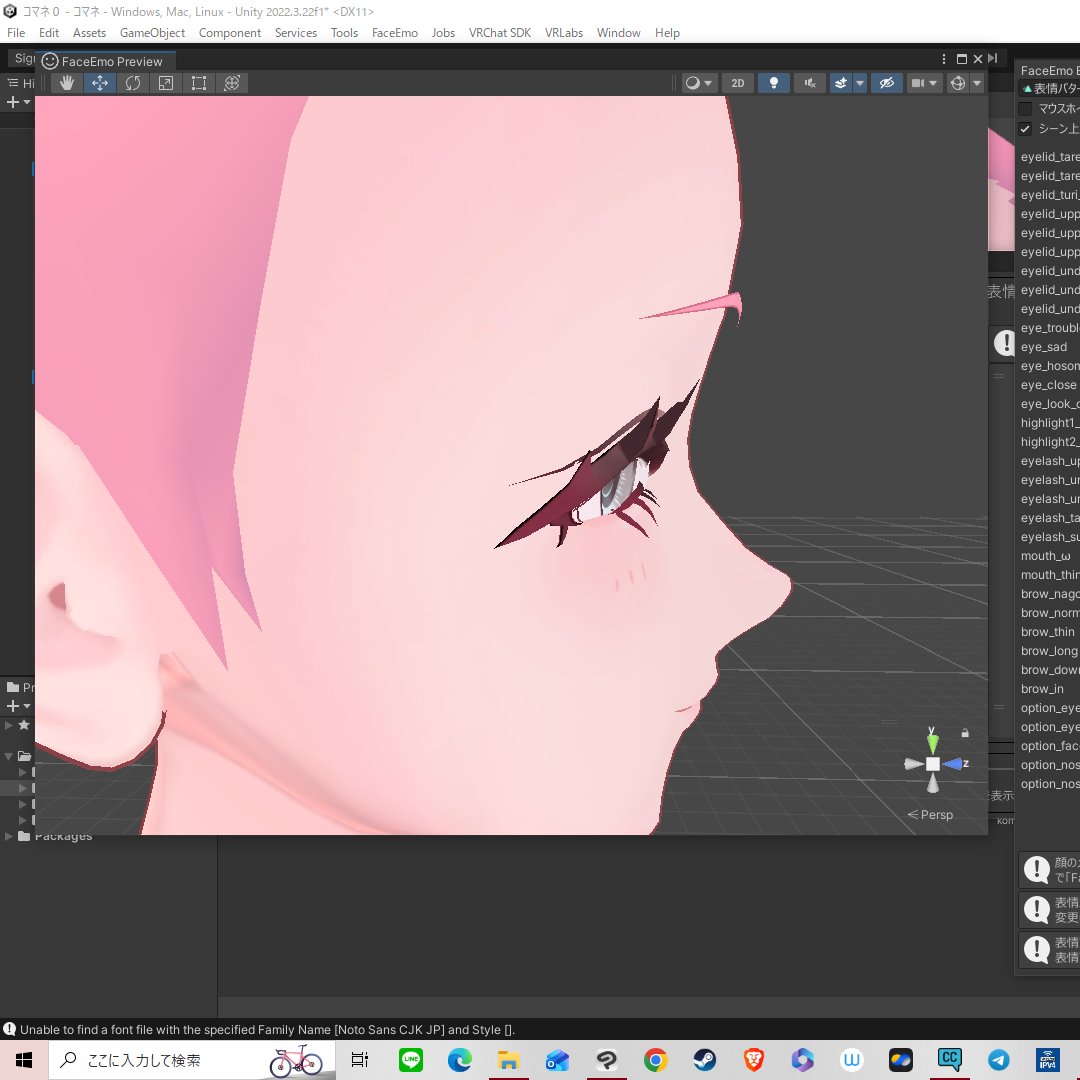Toggle 2D view mode
This screenshot has width=1080, height=1080.
738,83
